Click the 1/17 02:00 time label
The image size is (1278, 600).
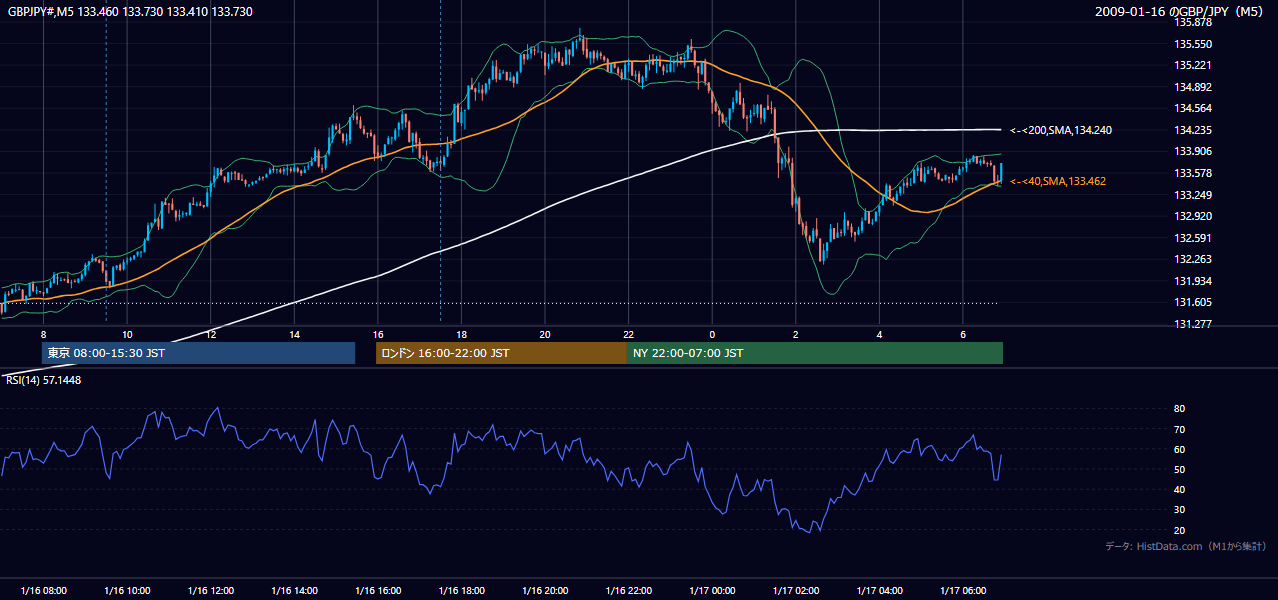coord(796,591)
